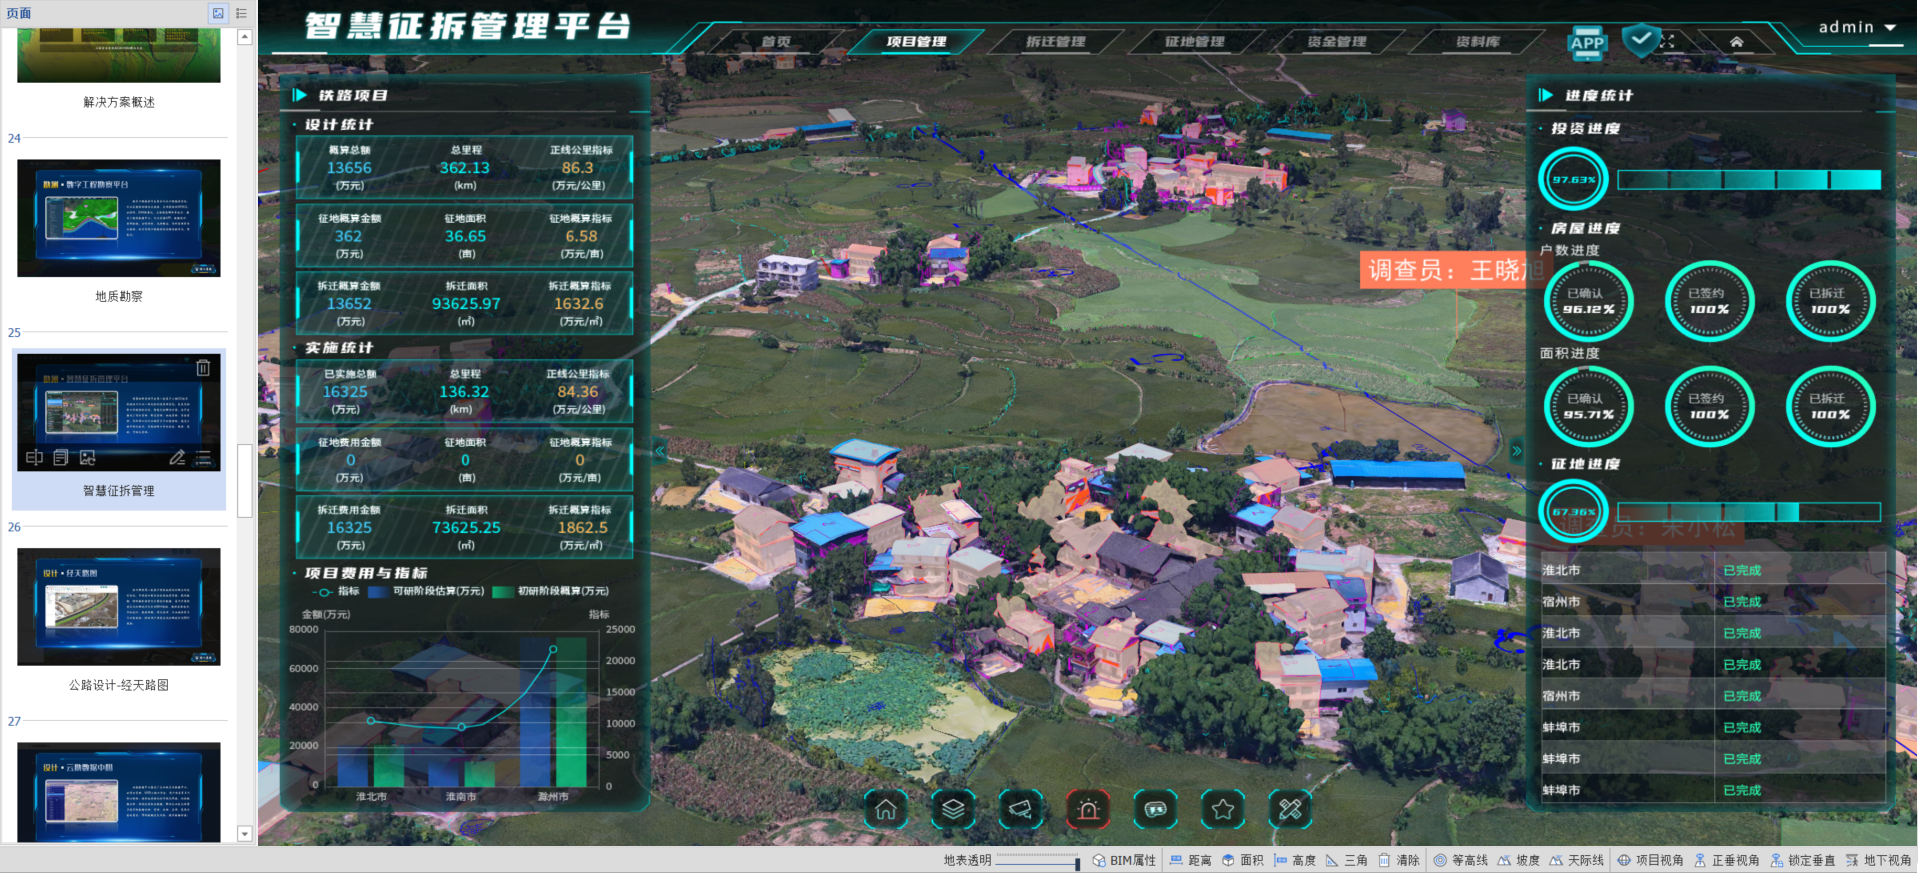The height and width of the screenshot is (873, 1918).
Task: Switch to 正垂视角 view
Action: pos(1727,860)
